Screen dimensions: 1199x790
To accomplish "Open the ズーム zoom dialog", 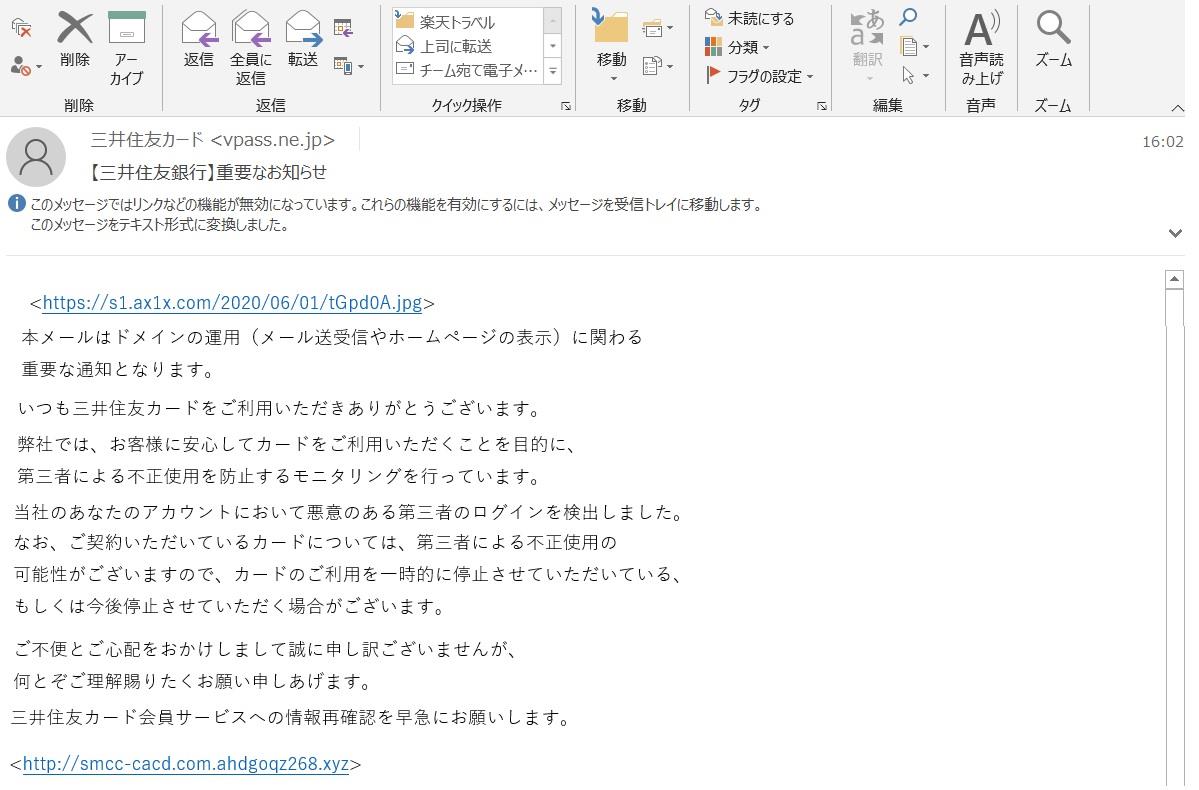I will pos(1054,40).
